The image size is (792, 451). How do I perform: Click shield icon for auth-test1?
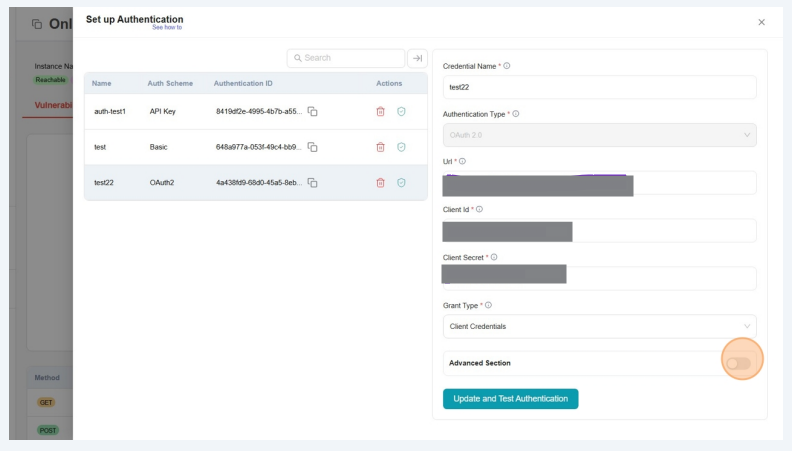tap(401, 112)
